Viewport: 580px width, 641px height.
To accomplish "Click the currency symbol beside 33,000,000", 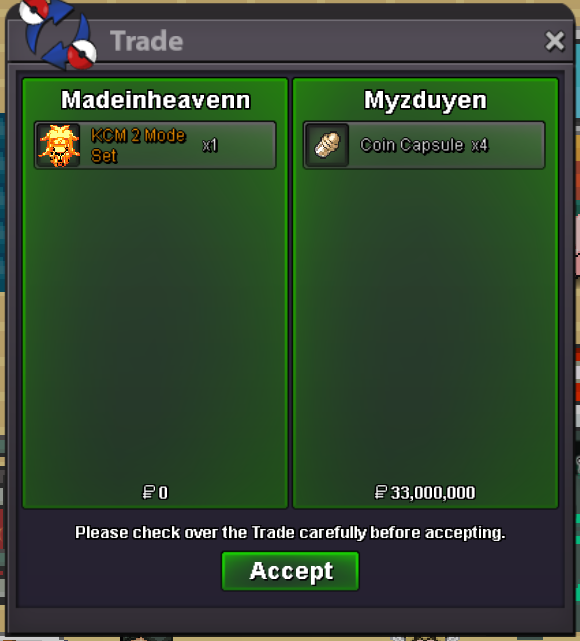I will pyautogui.click(x=381, y=492).
